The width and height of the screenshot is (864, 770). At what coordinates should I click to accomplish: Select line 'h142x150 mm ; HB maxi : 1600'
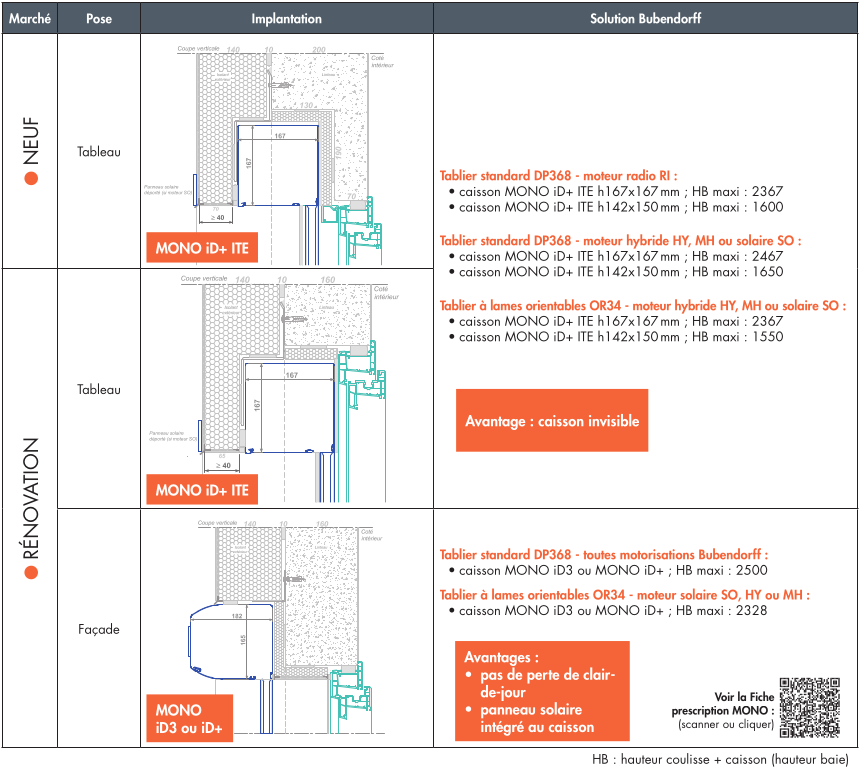tap(620, 207)
